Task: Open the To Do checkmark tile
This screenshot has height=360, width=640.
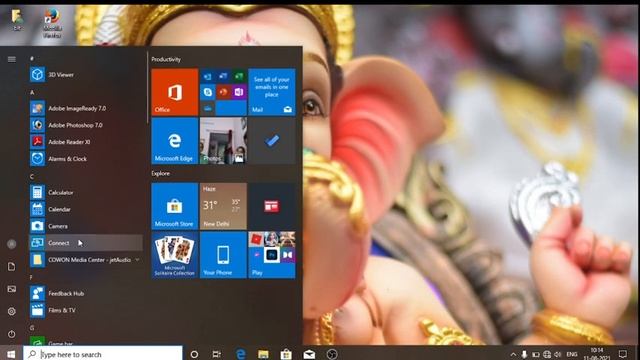Action: click(272, 141)
